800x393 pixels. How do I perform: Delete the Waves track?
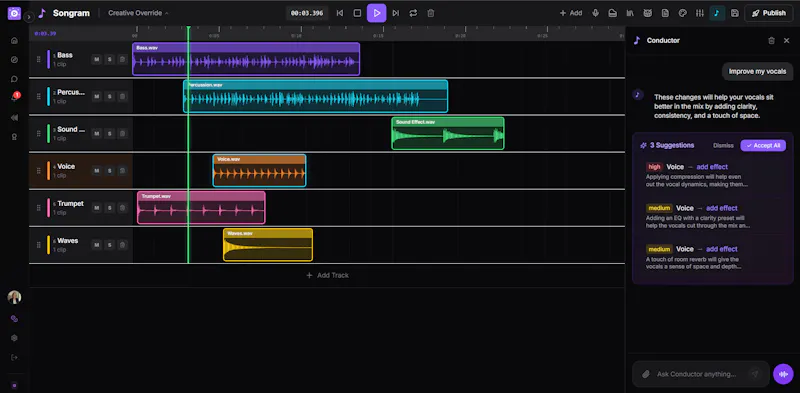(x=122, y=245)
